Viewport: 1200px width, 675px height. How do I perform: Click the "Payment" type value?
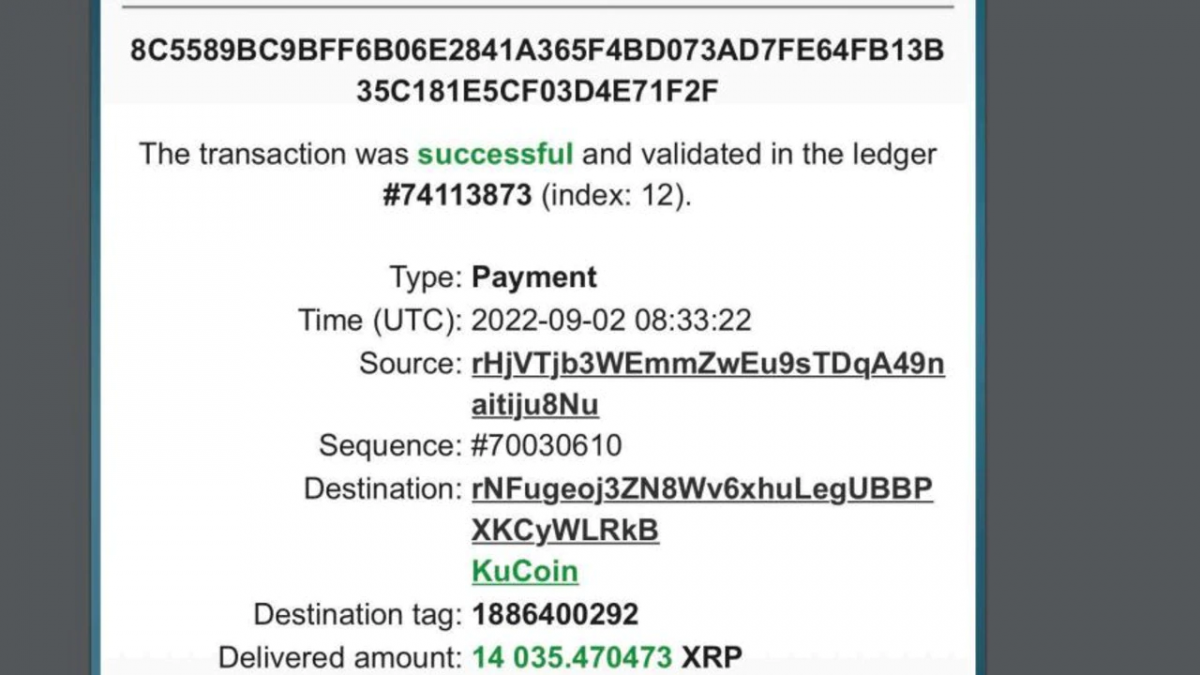pos(534,277)
